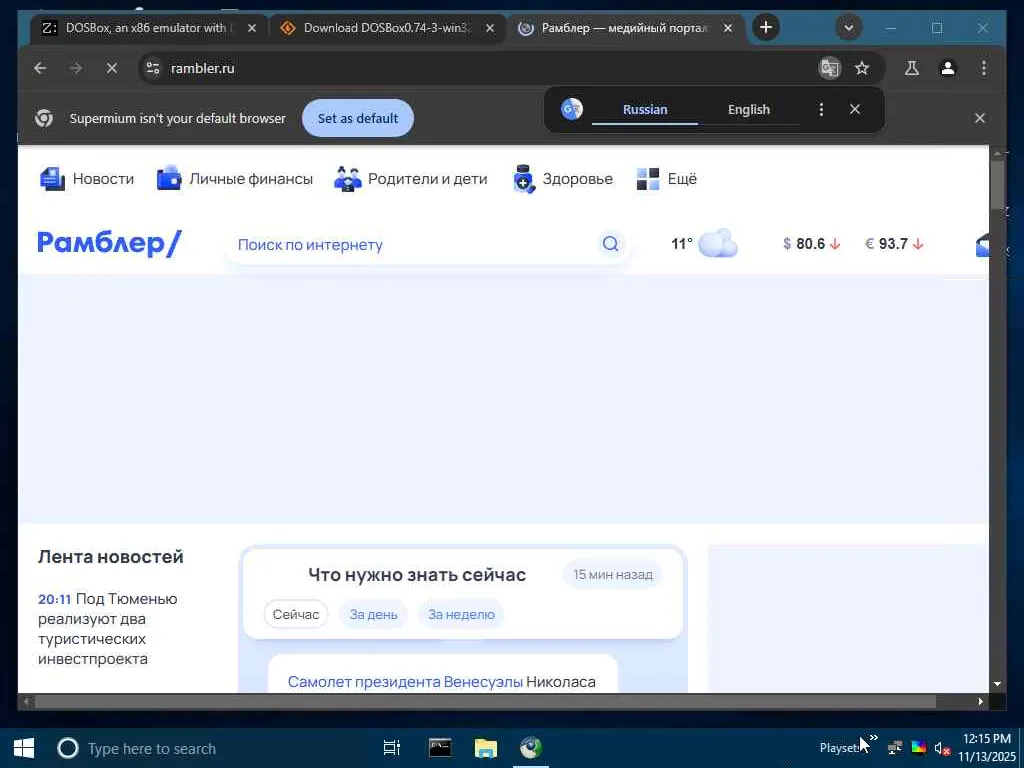This screenshot has width=1024, height=768.
Task: Click the Новости newspaper icon
Action: (52, 178)
